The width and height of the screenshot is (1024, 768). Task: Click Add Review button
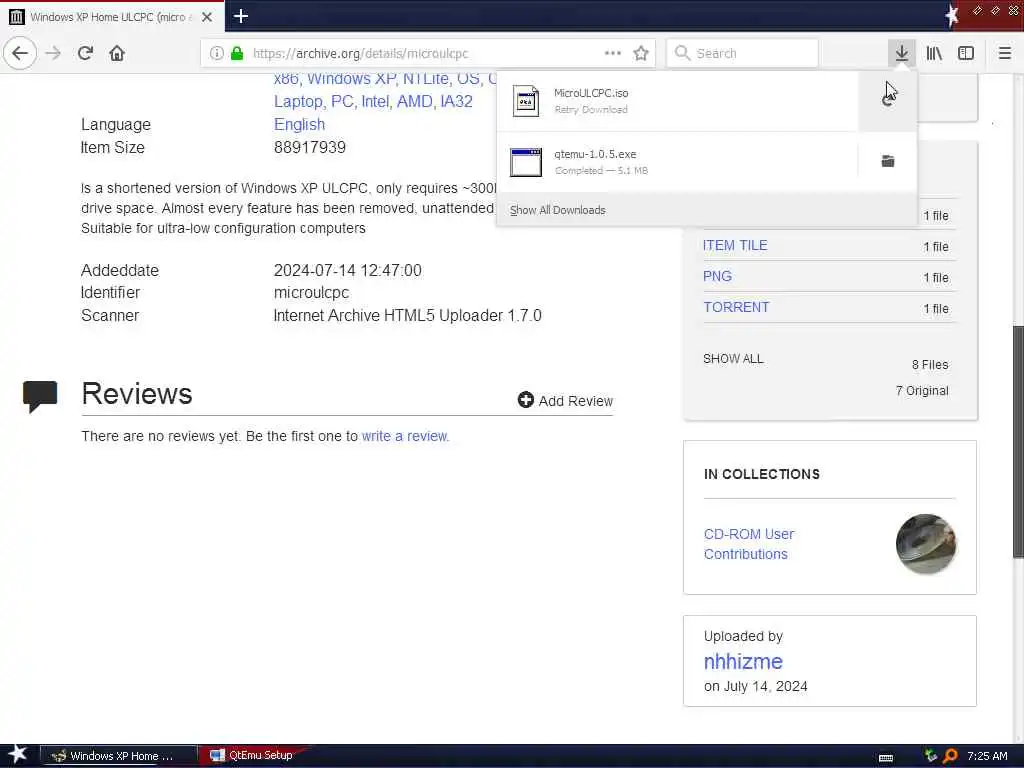(566, 400)
